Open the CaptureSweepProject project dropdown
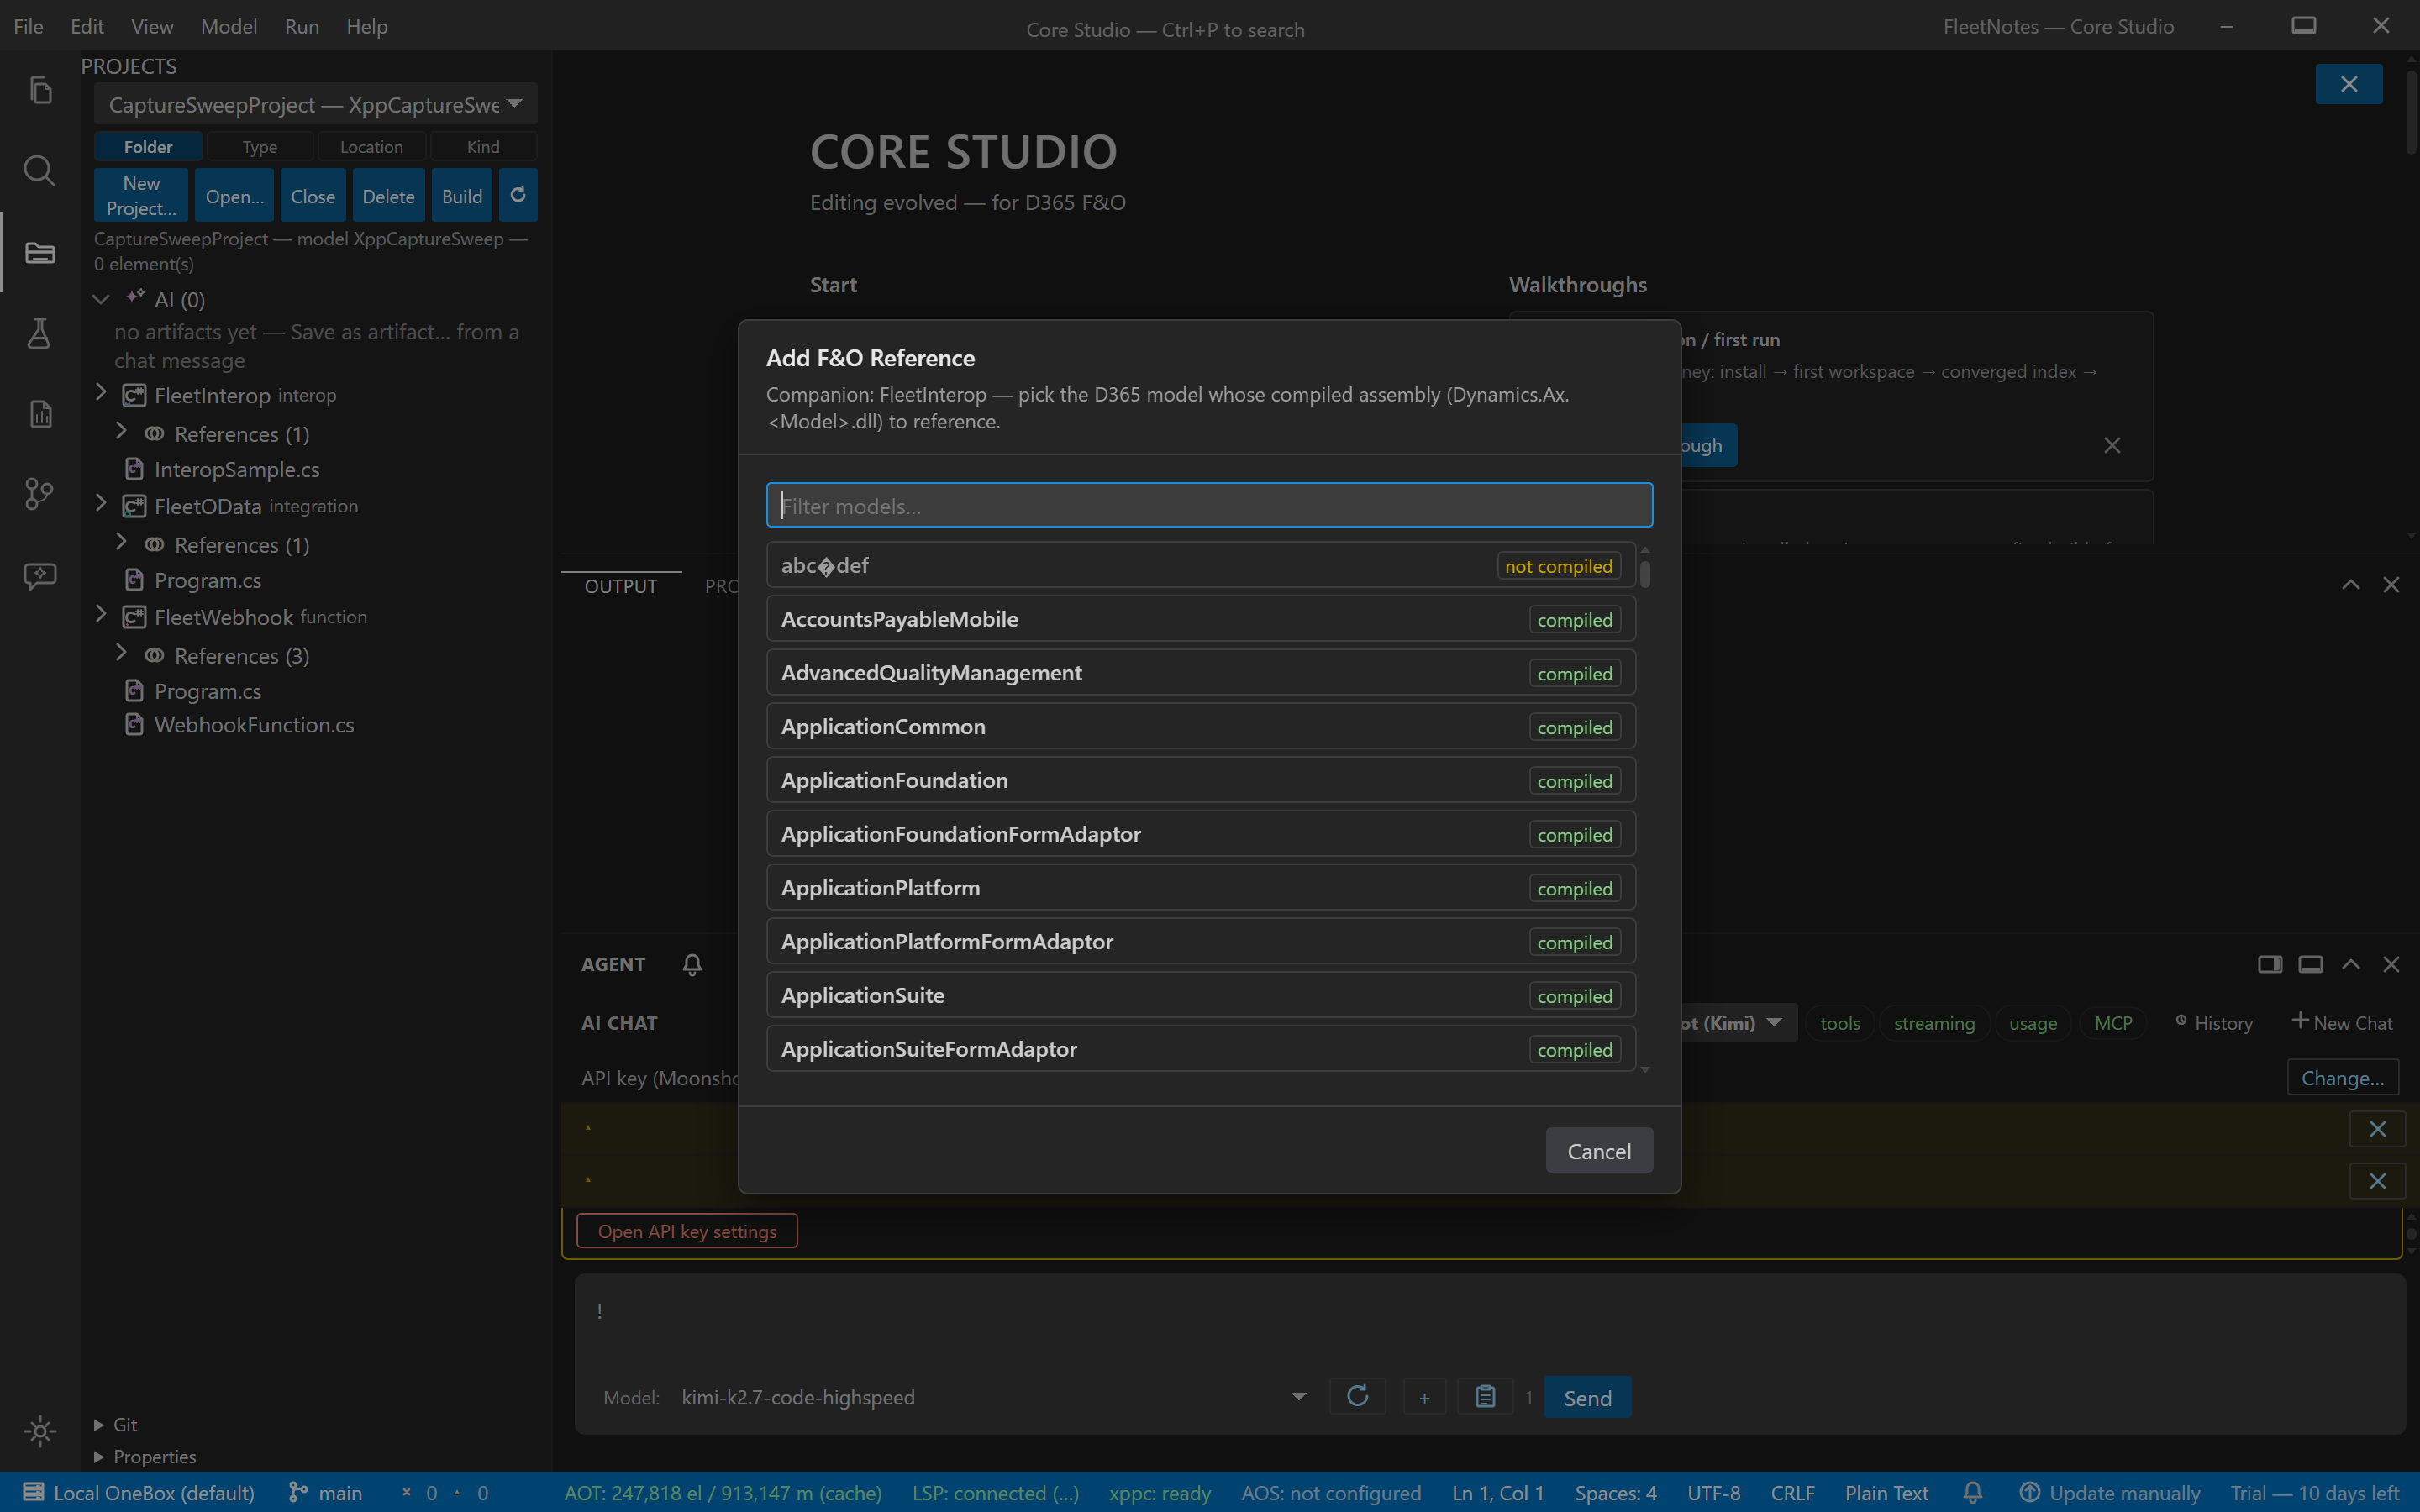 click(315, 104)
